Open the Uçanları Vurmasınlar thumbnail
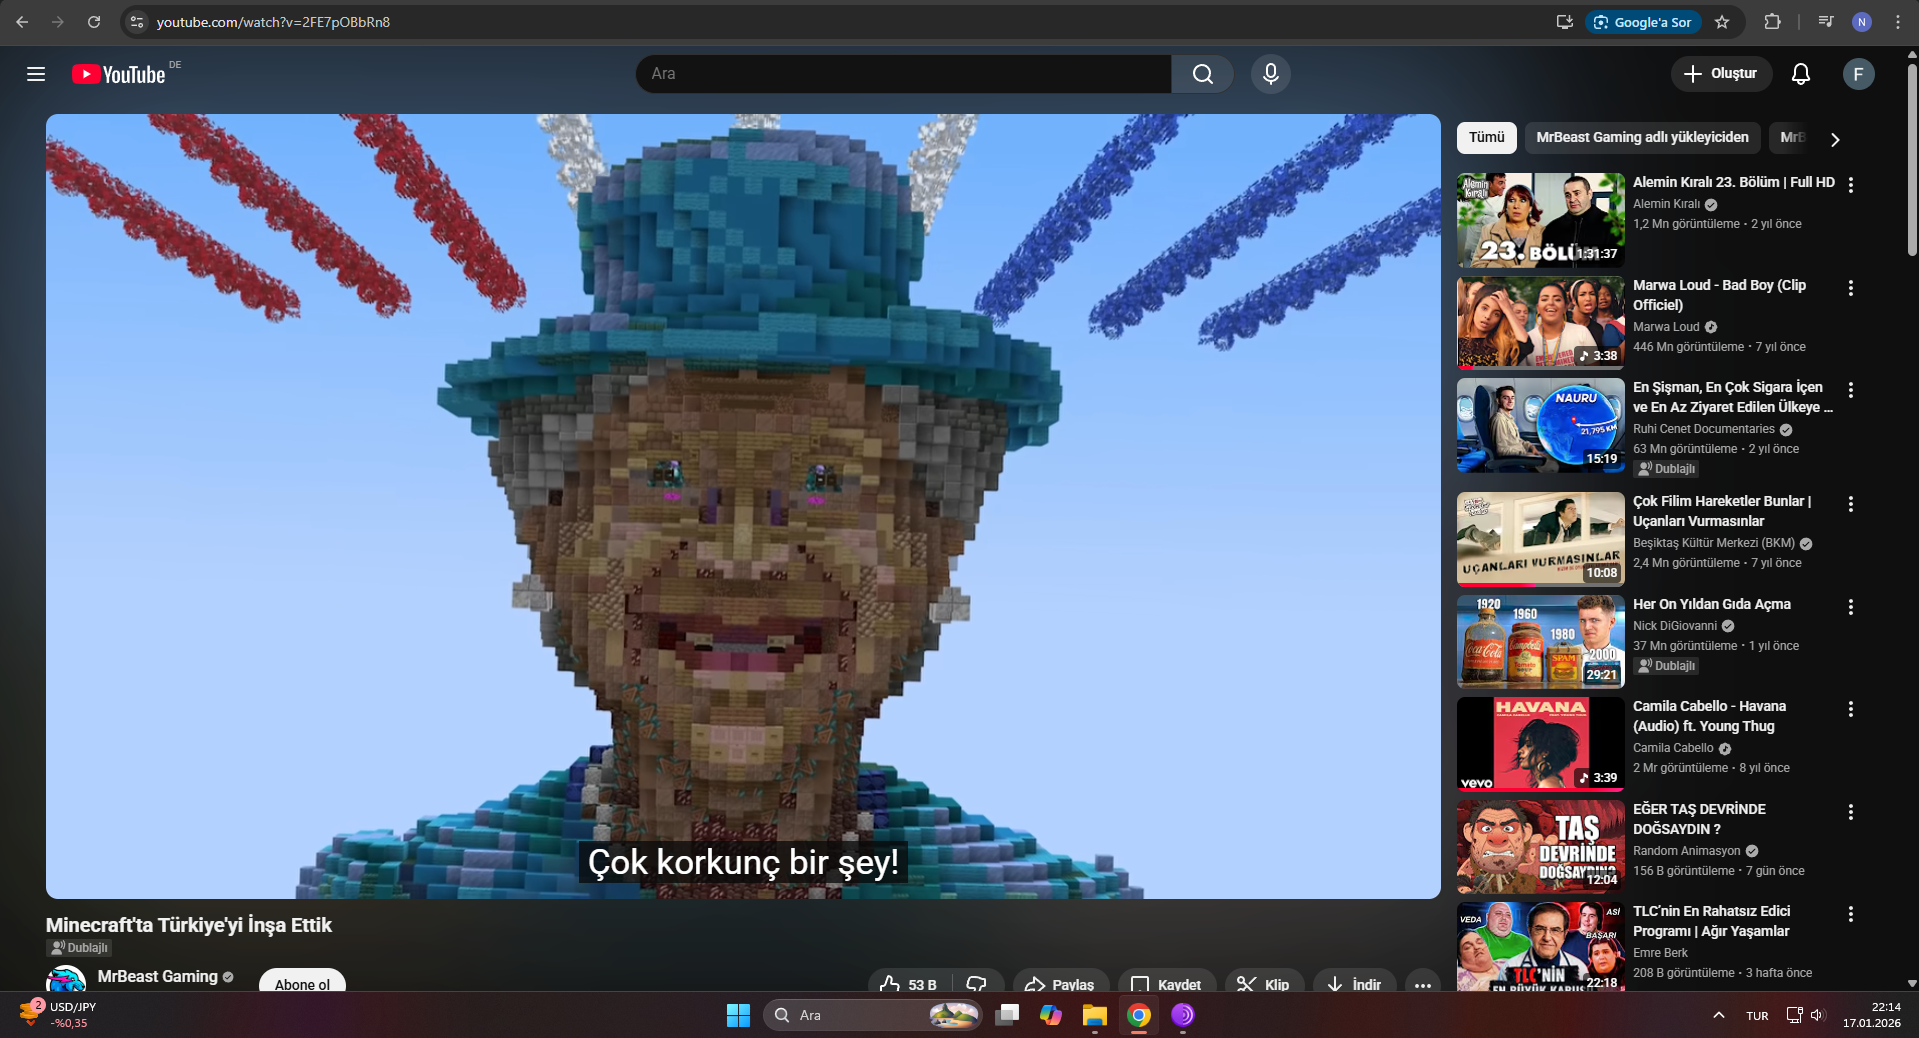Image resolution: width=1919 pixels, height=1038 pixels. pos(1540,539)
